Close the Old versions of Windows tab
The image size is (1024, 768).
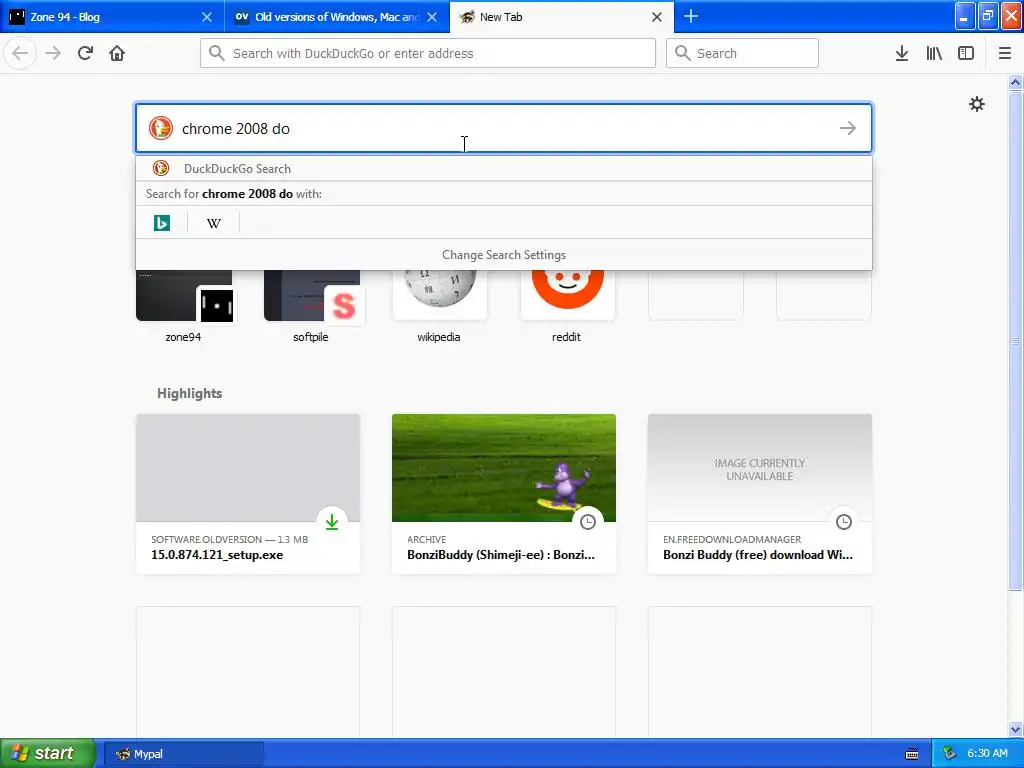[432, 17]
